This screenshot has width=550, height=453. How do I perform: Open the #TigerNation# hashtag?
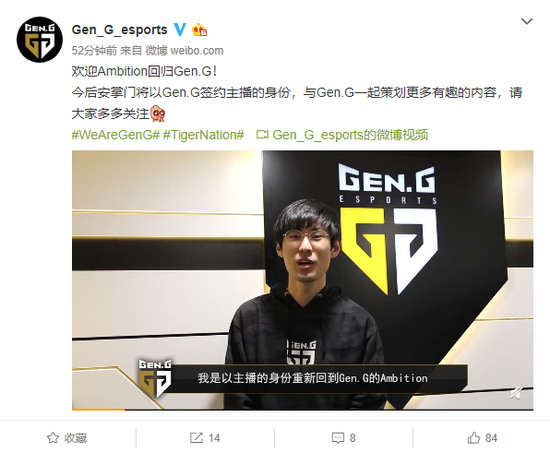tap(203, 135)
